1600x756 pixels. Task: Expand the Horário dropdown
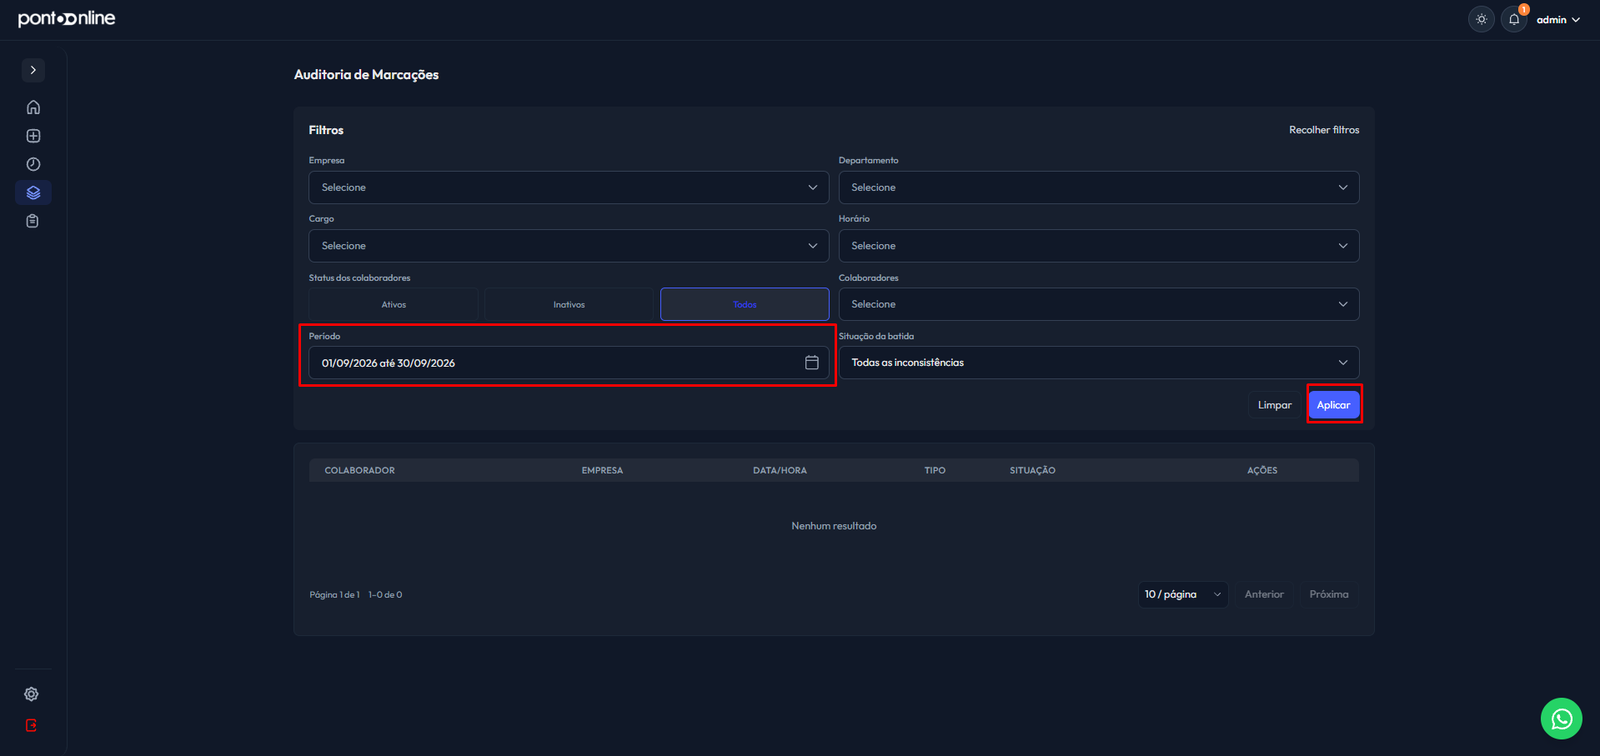coord(1099,246)
